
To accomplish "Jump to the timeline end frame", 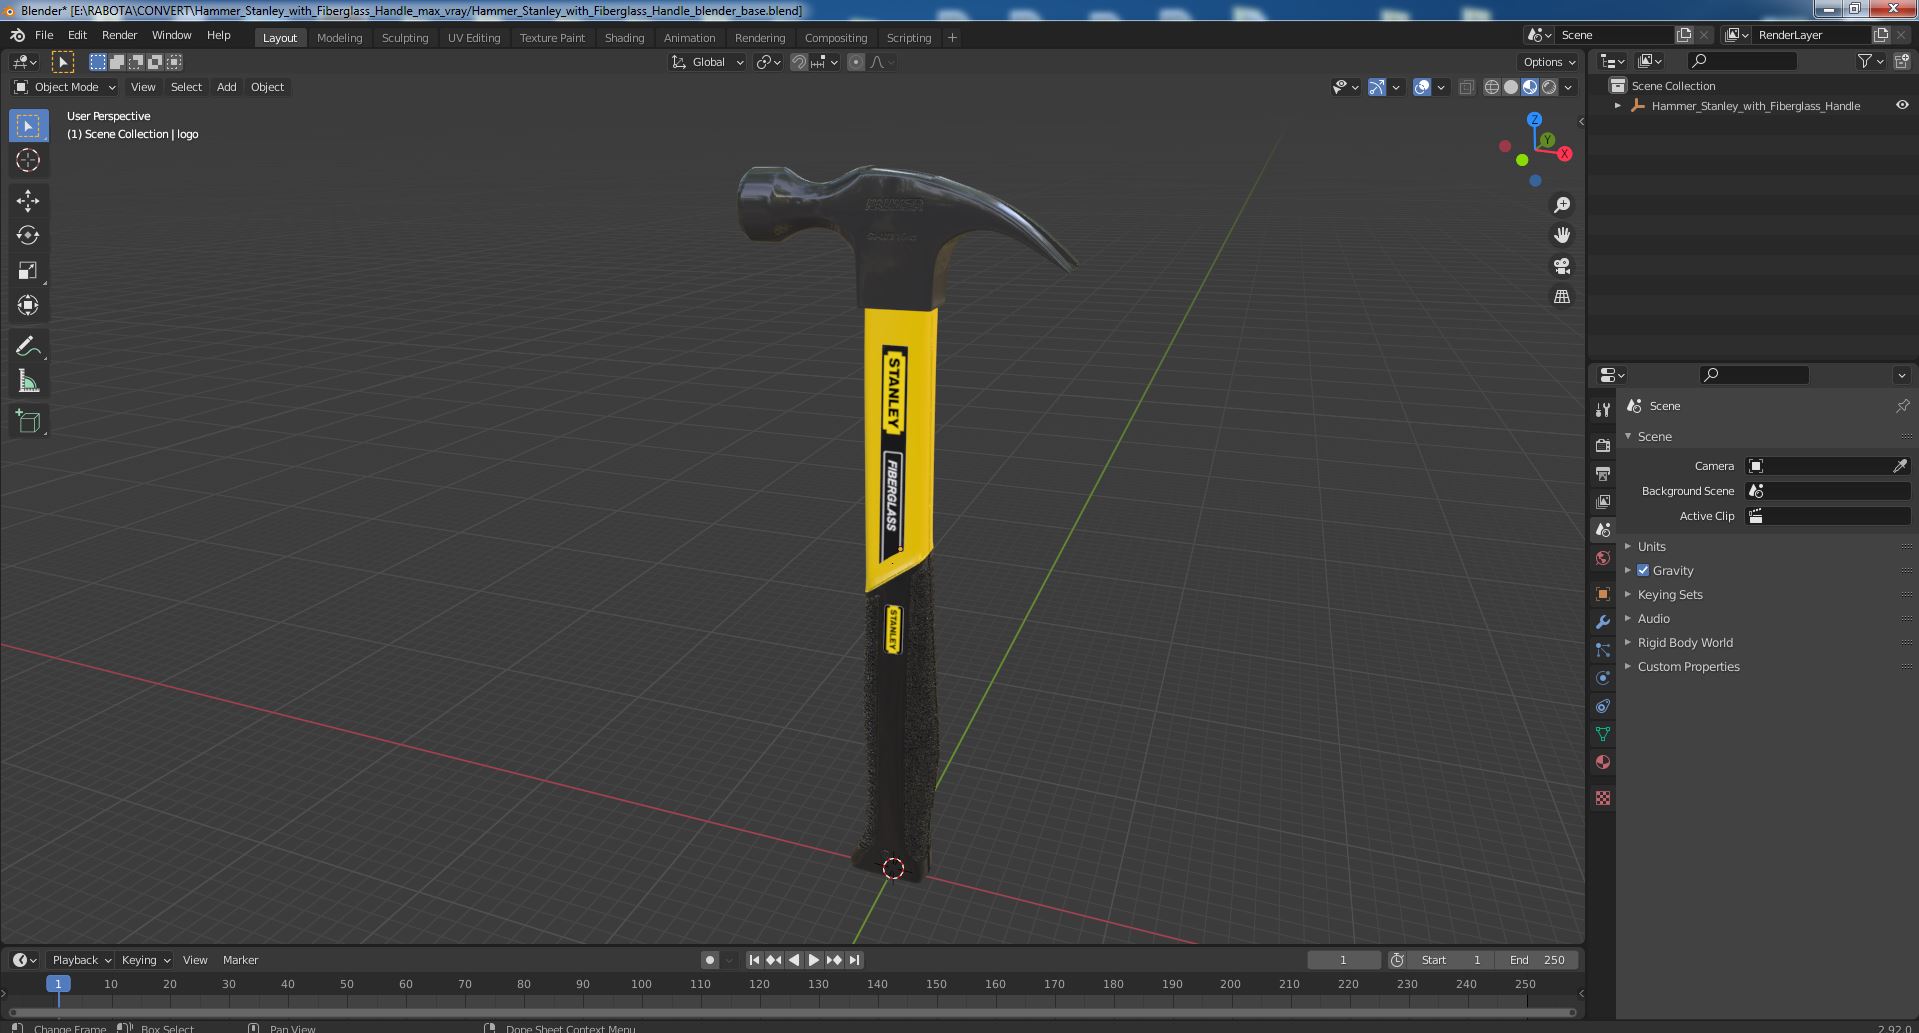I will click(854, 960).
